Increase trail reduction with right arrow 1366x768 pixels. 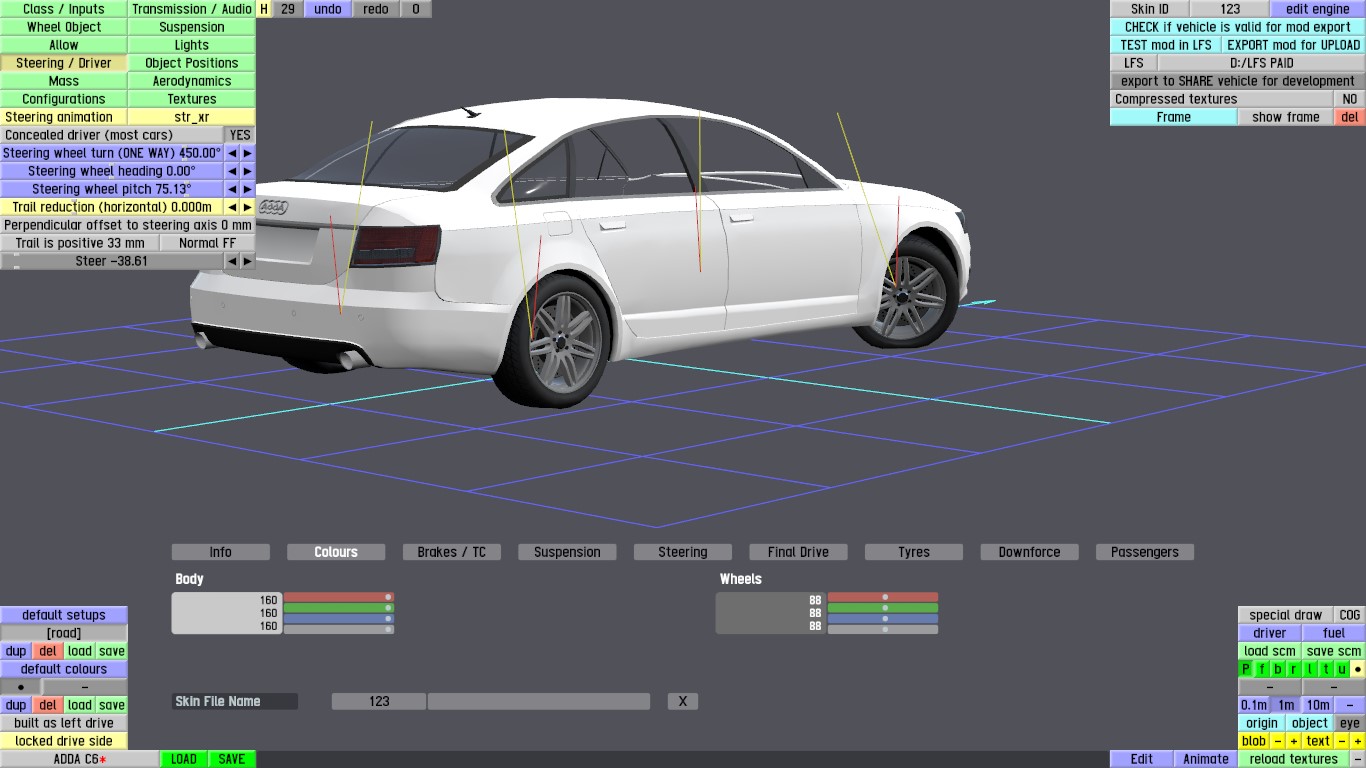coord(248,207)
